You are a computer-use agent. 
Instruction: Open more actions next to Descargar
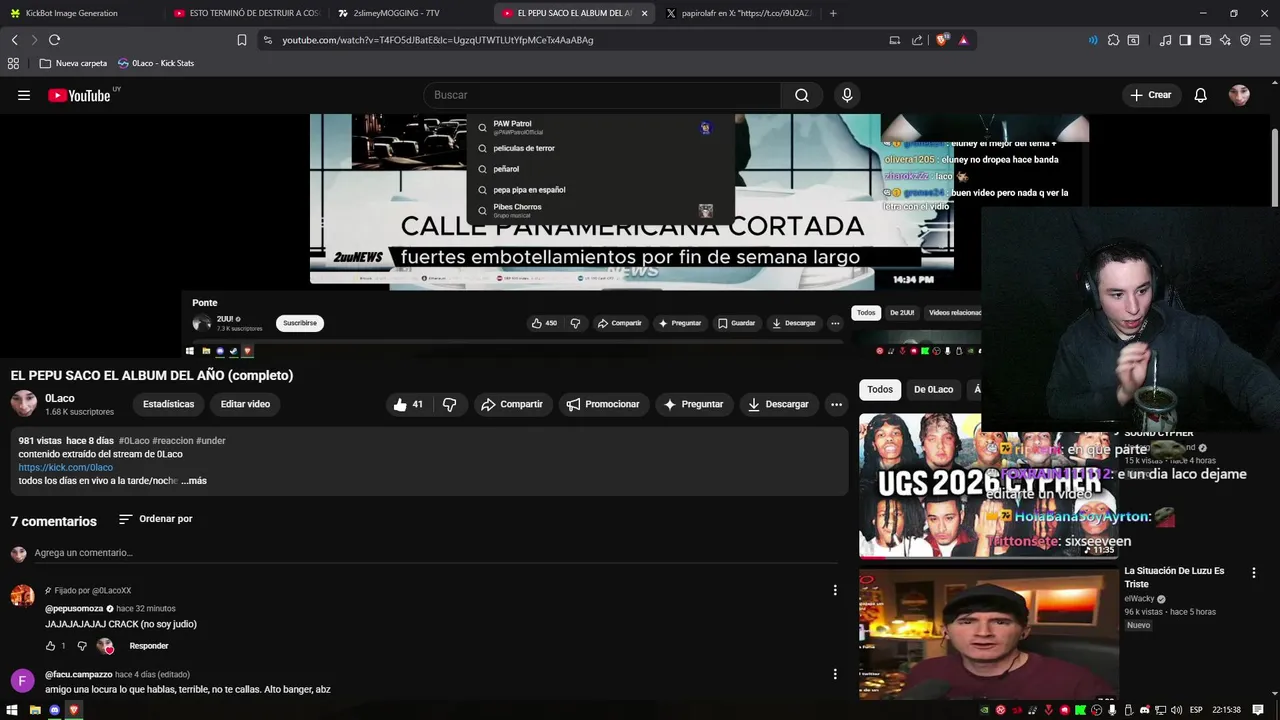[836, 404]
